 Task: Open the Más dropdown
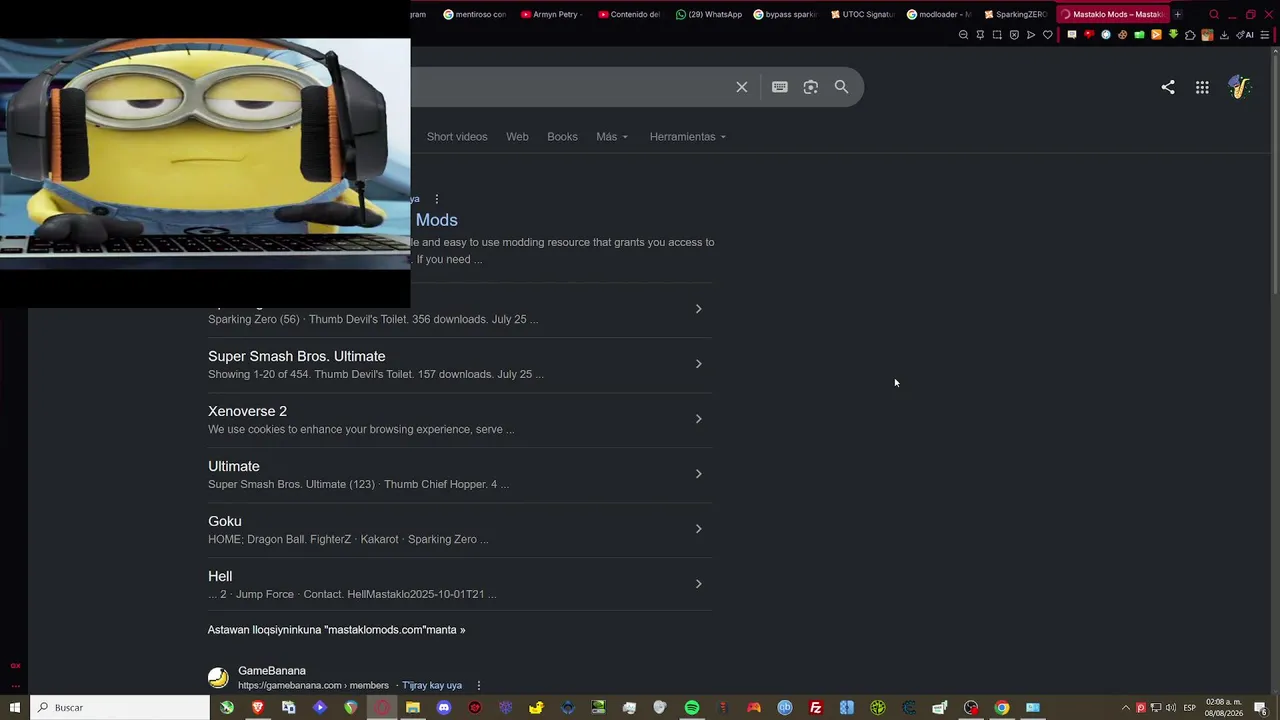coord(612,137)
